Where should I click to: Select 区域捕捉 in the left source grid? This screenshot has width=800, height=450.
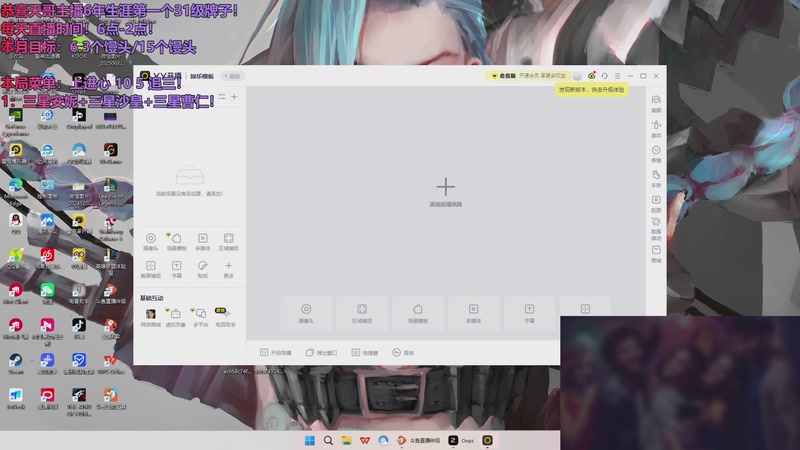(x=229, y=241)
